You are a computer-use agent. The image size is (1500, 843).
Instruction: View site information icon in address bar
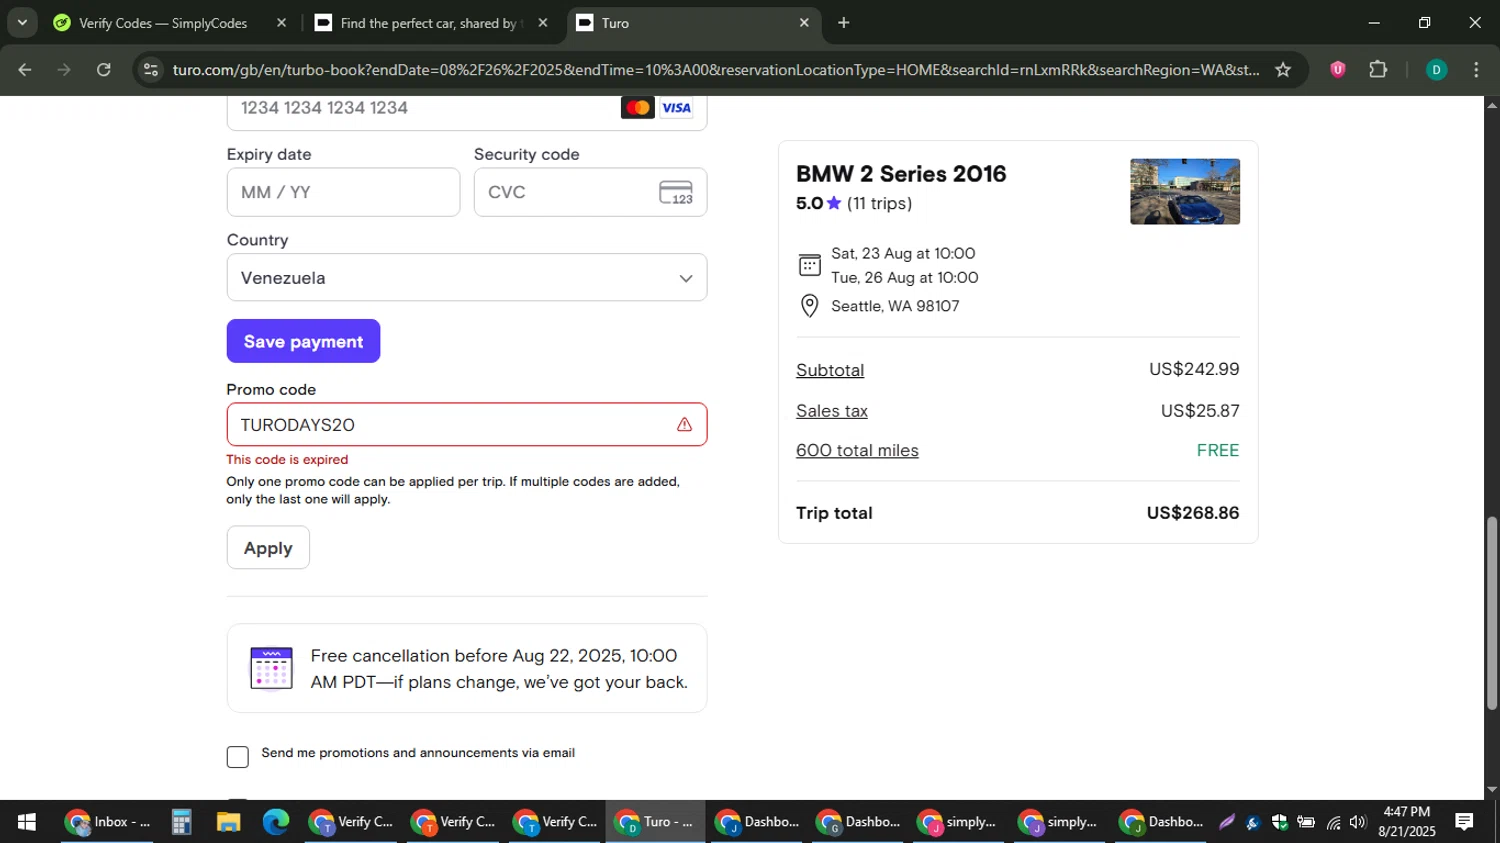click(x=150, y=70)
